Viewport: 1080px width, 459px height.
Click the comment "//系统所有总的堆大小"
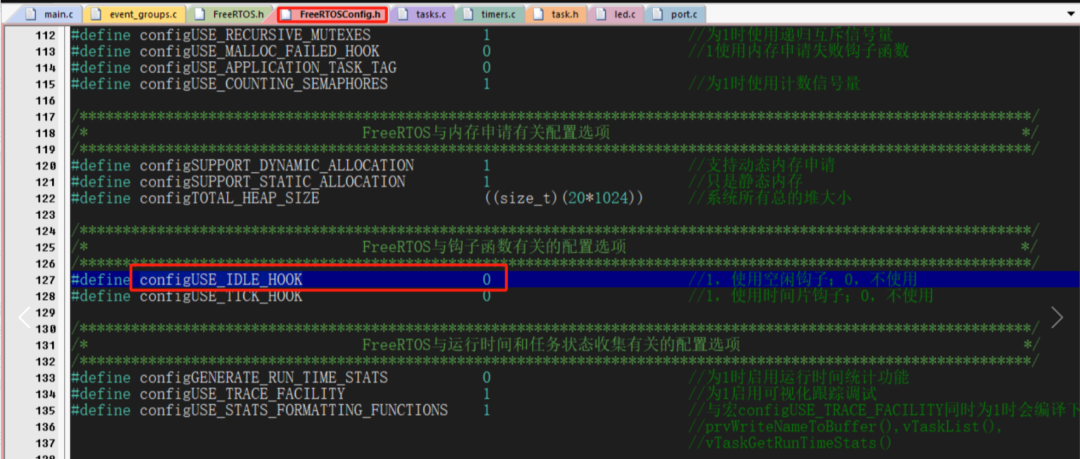tap(771, 198)
